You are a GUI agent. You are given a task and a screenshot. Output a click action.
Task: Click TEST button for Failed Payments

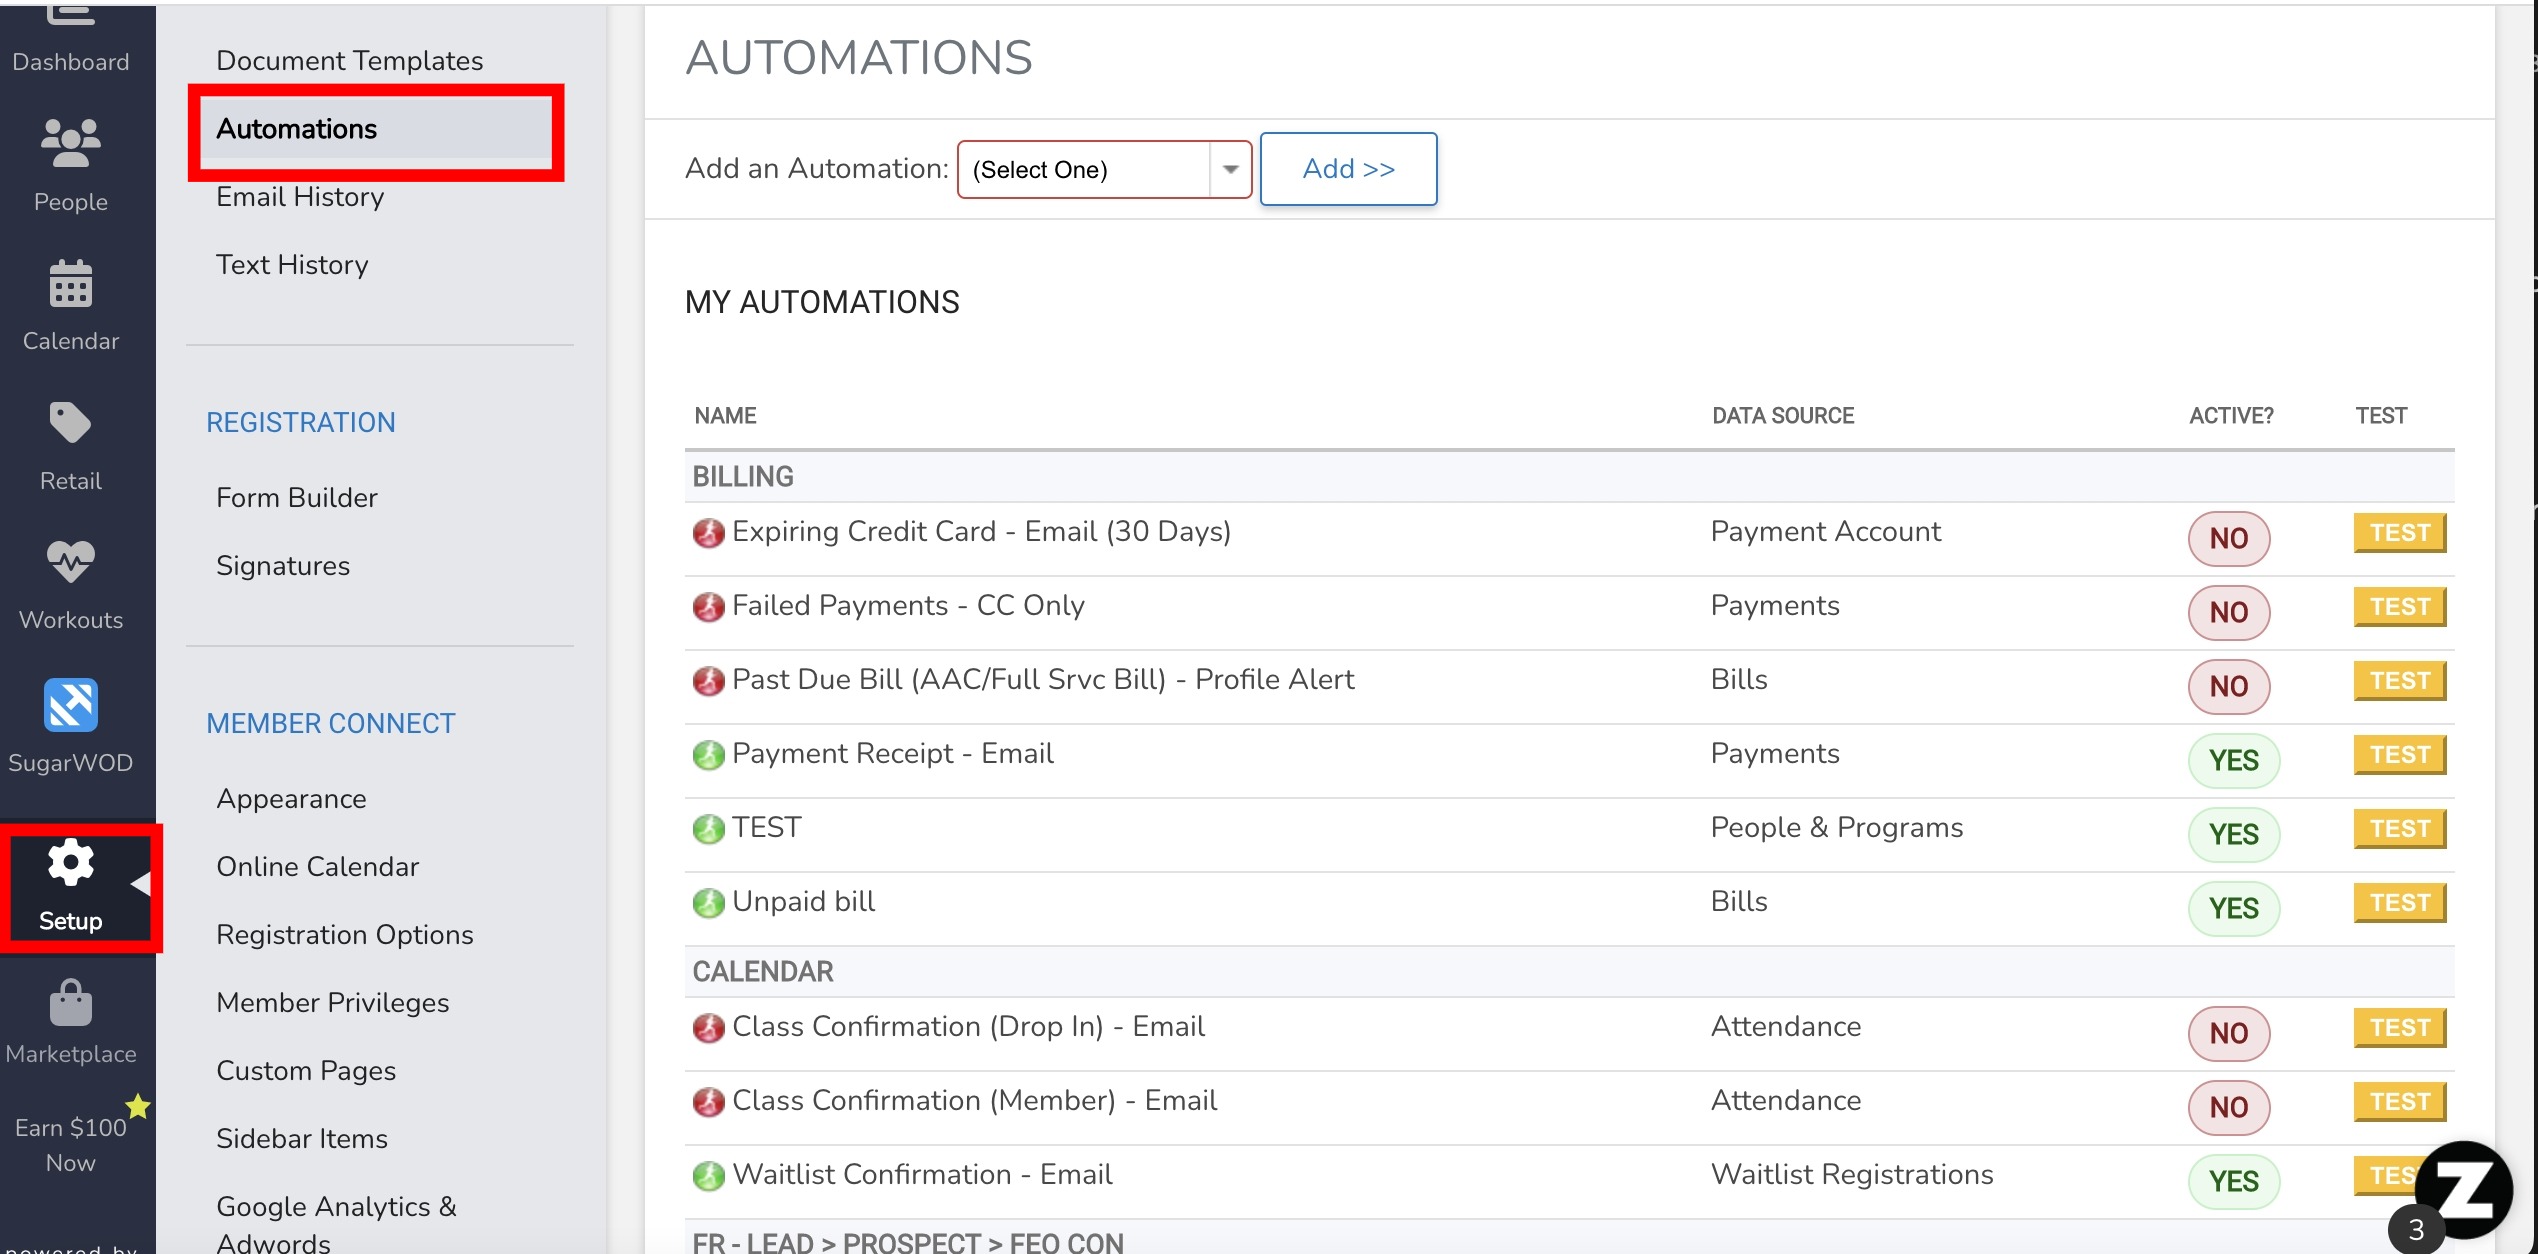pos(2400,607)
